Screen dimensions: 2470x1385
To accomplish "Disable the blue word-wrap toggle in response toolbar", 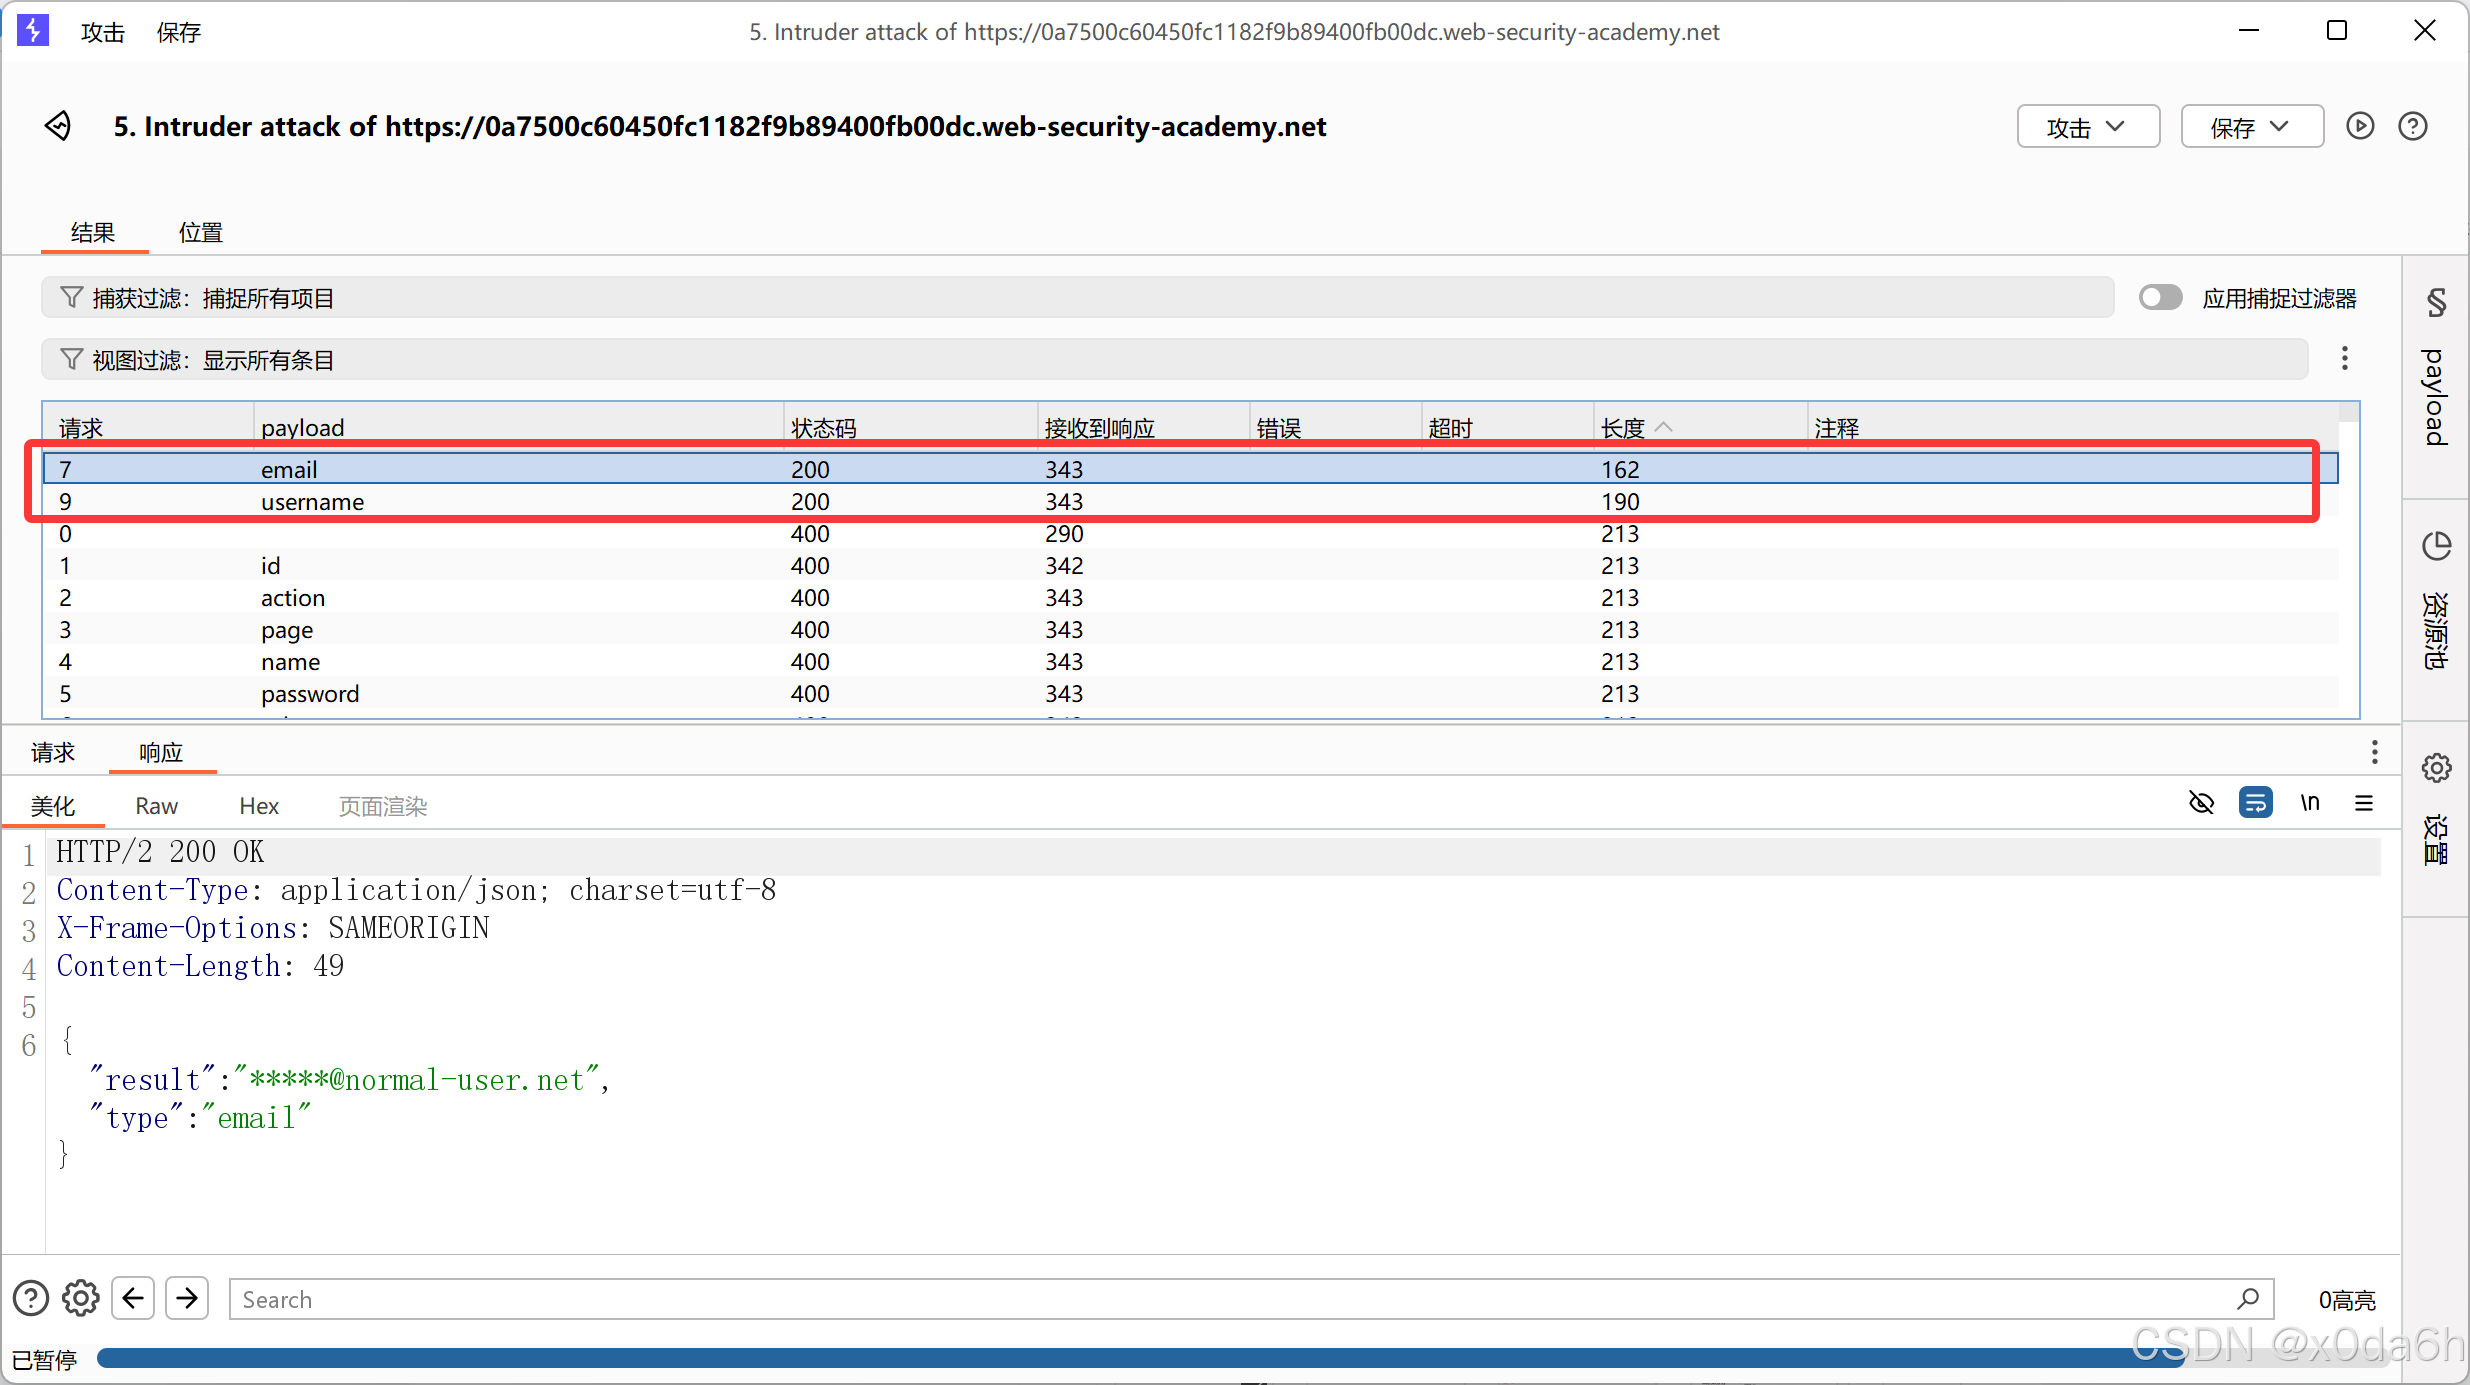I will (2257, 802).
